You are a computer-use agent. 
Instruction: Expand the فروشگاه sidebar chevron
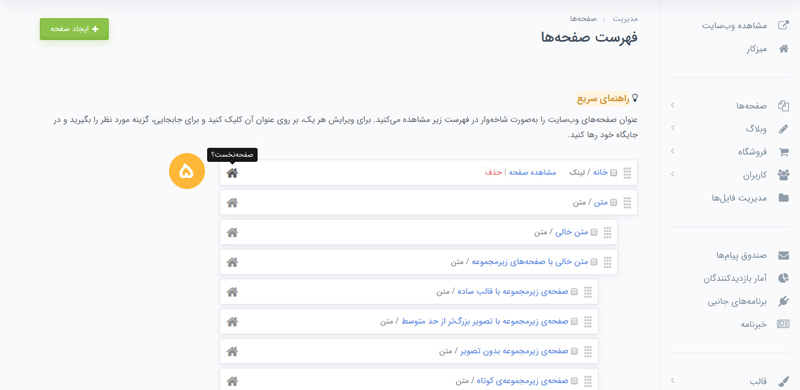click(672, 151)
